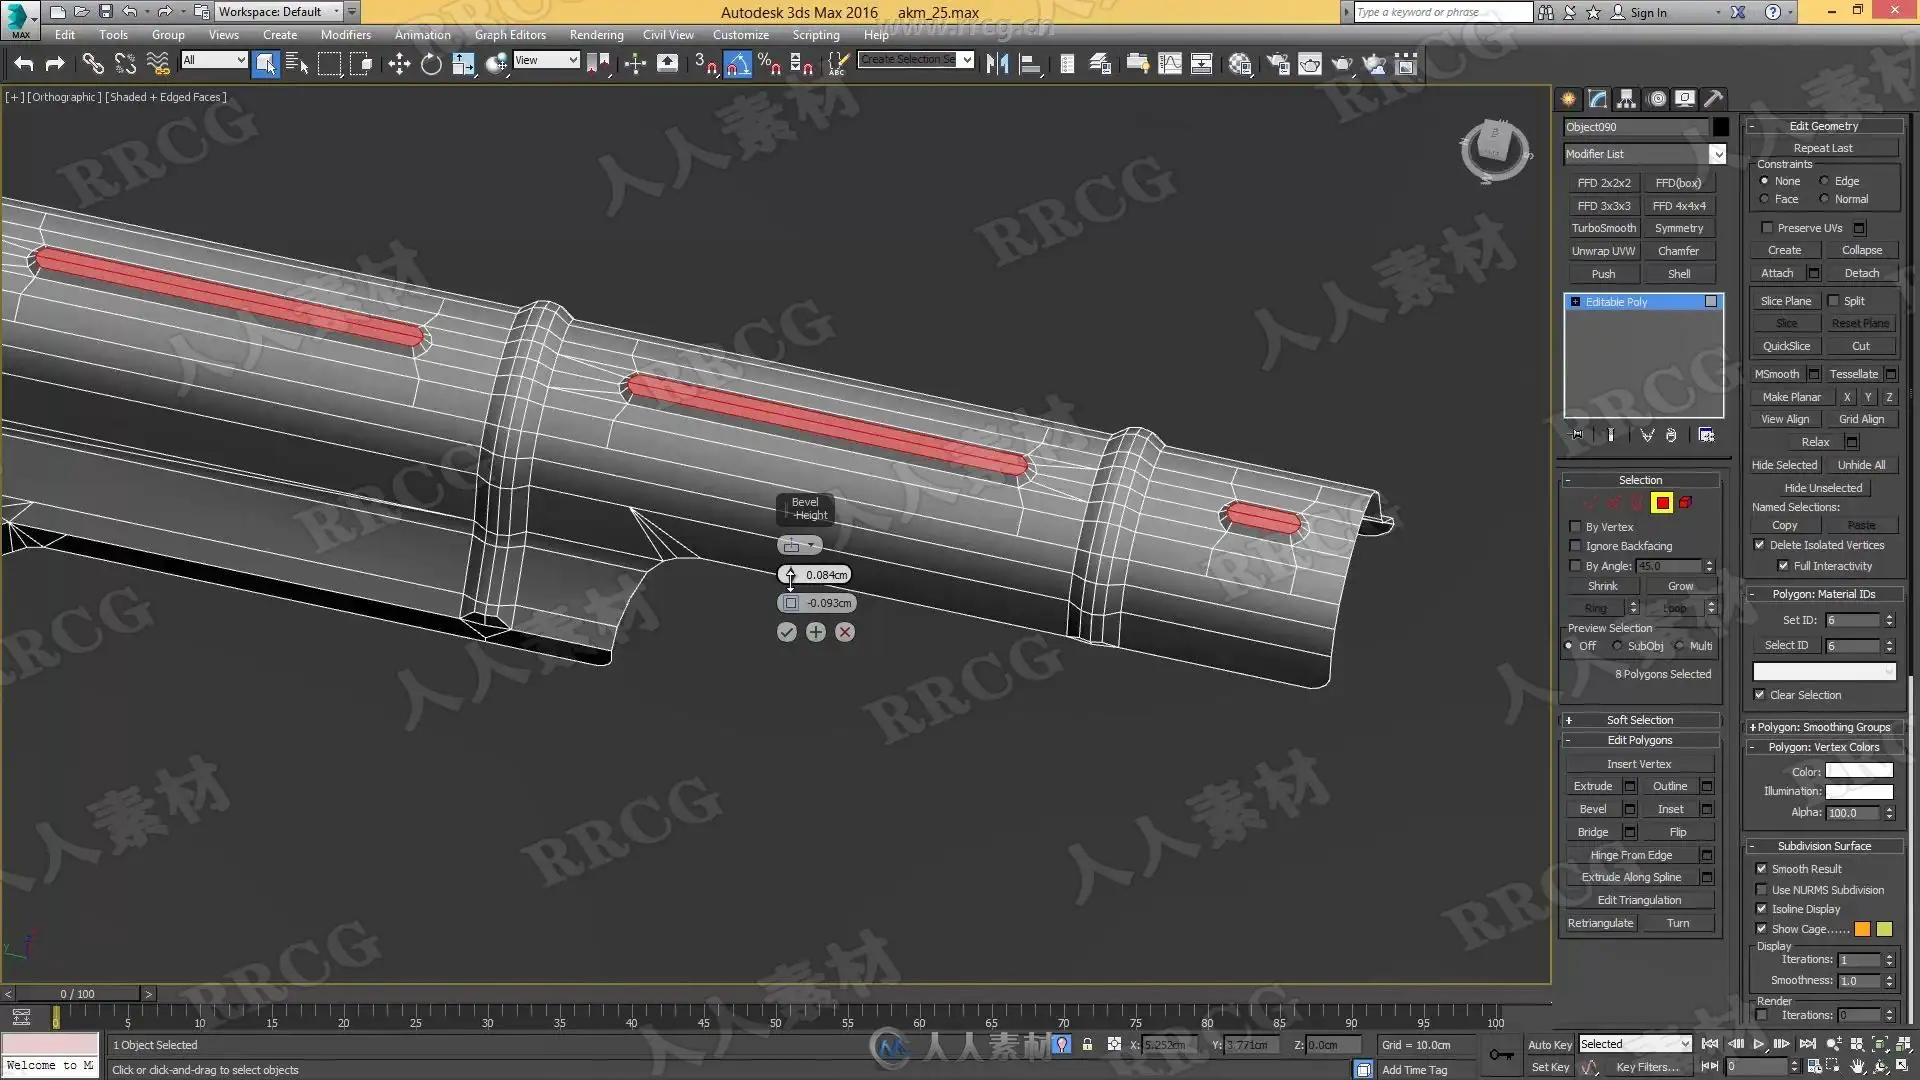Screen dimensions: 1920x1080
Task: Open the Modifier List dropdown
Action: [1717, 154]
